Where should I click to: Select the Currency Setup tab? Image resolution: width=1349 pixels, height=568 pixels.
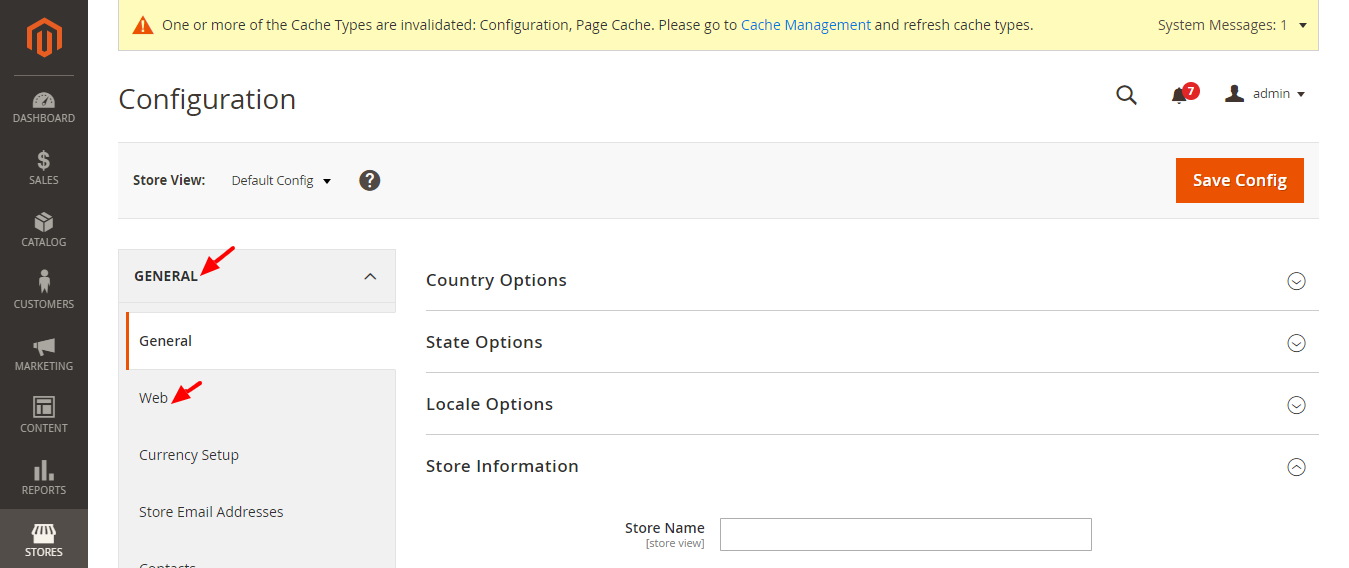[x=189, y=455]
